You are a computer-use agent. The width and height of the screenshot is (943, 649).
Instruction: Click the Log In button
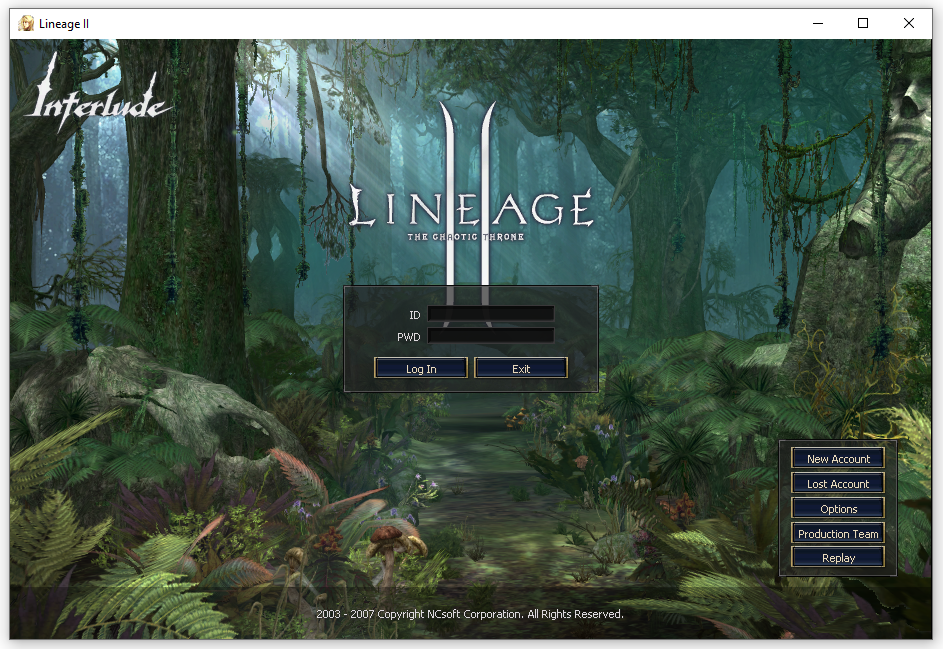[x=420, y=368]
